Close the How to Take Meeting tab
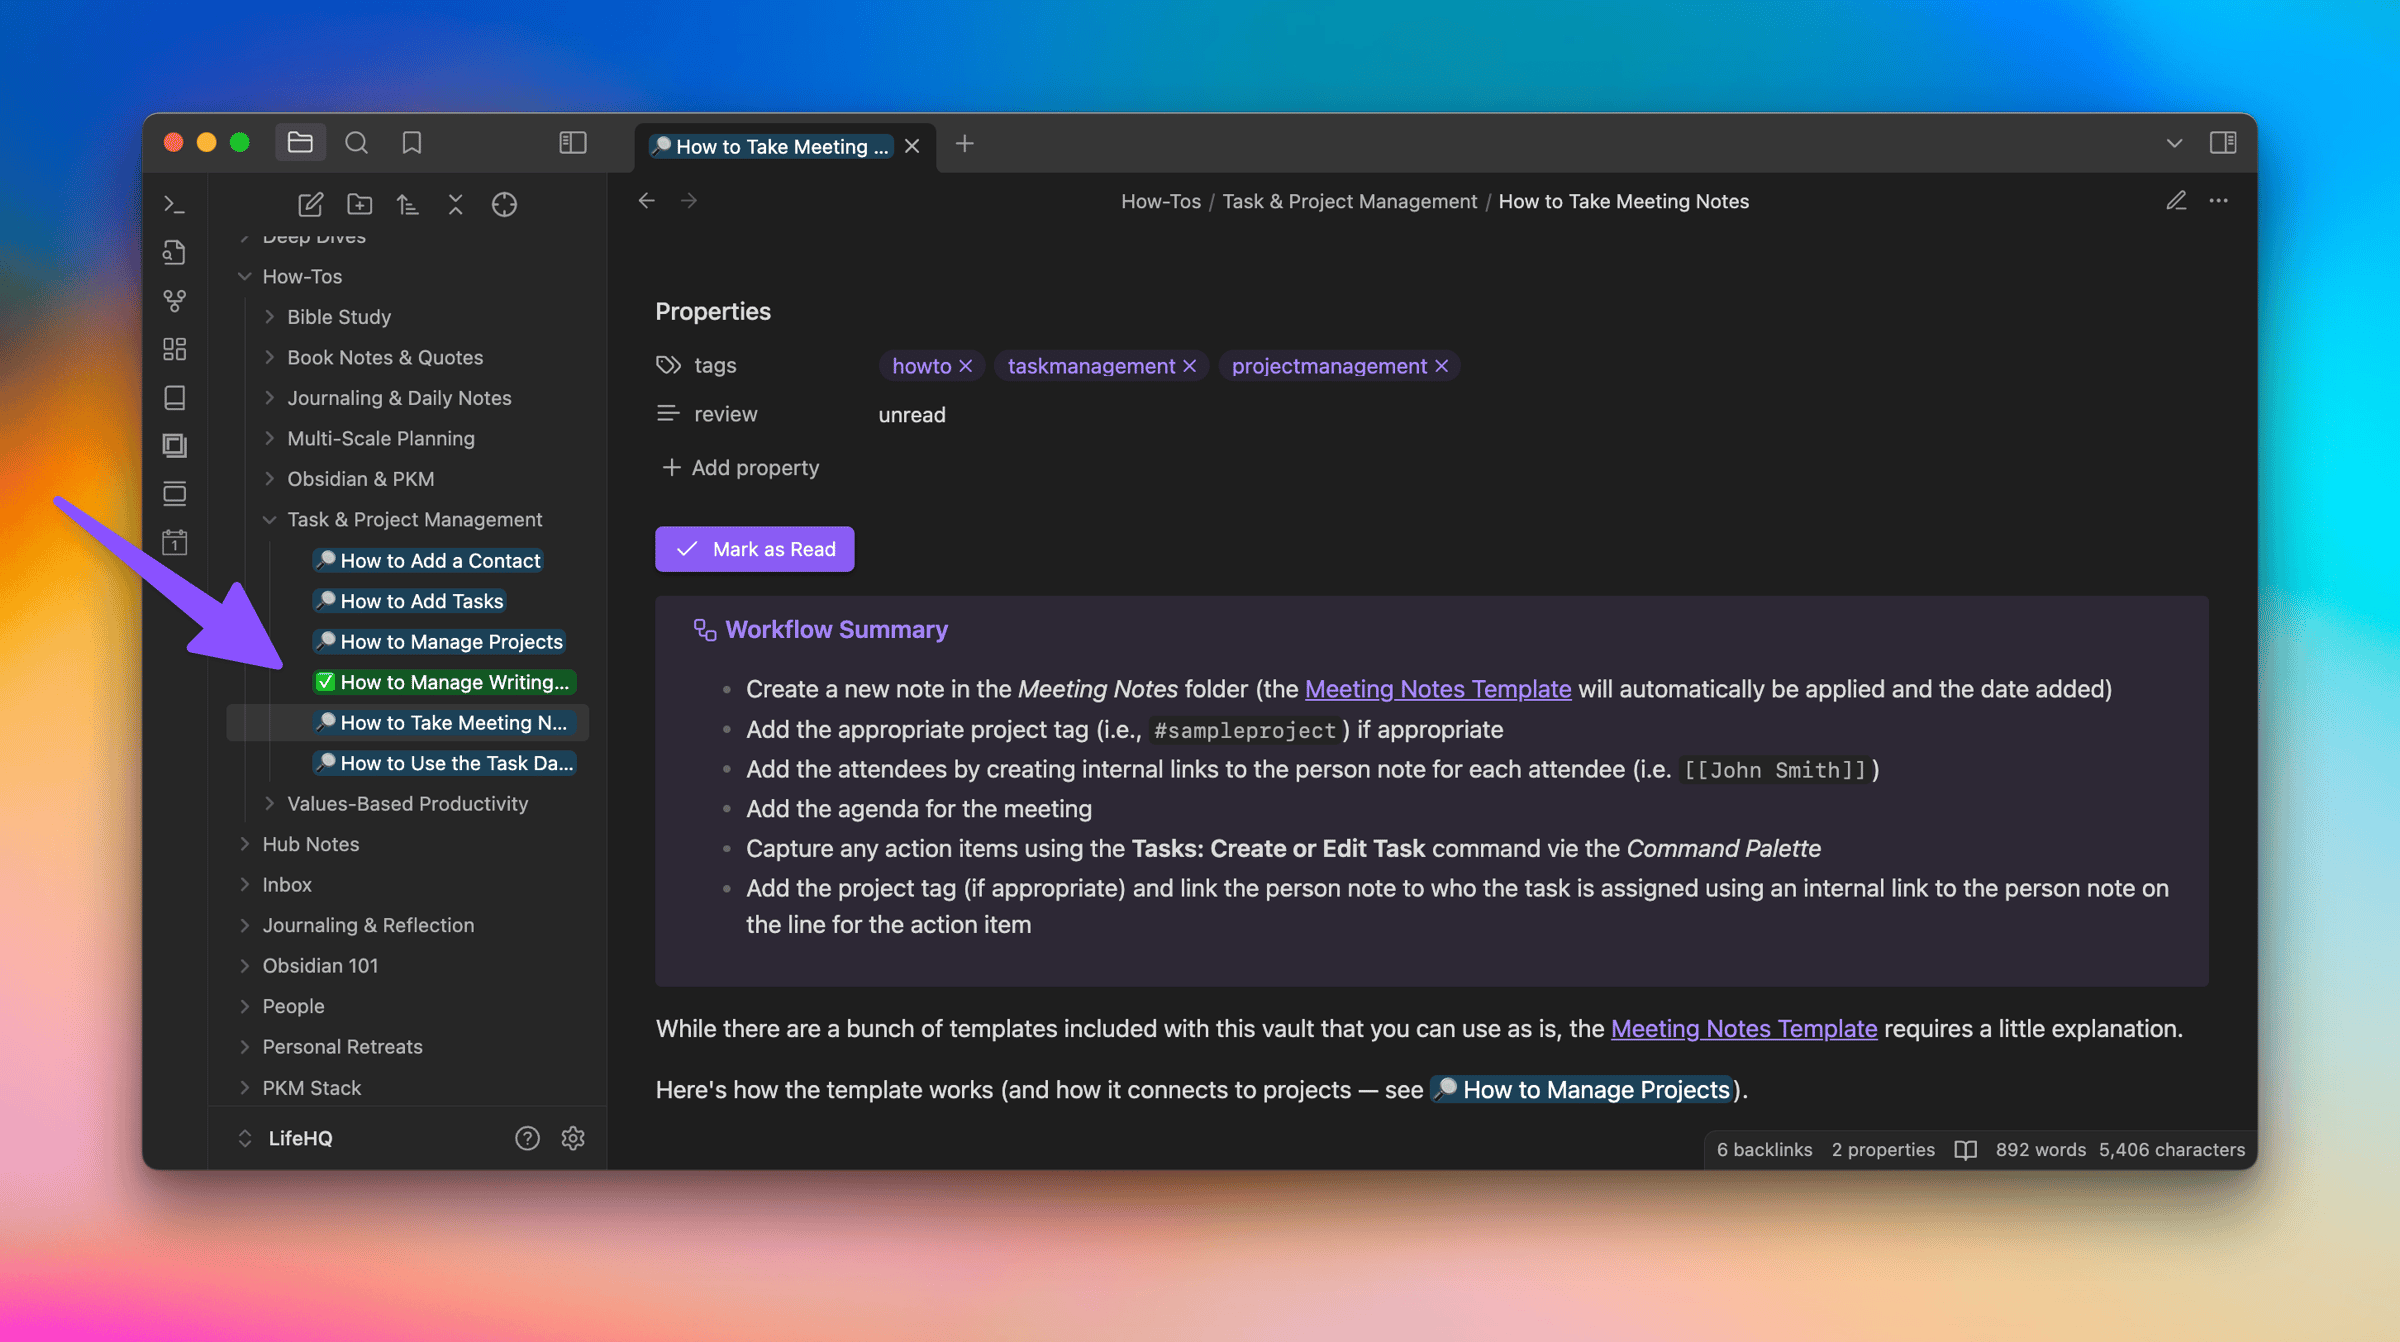The width and height of the screenshot is (2400, 1342). point(912,147)
